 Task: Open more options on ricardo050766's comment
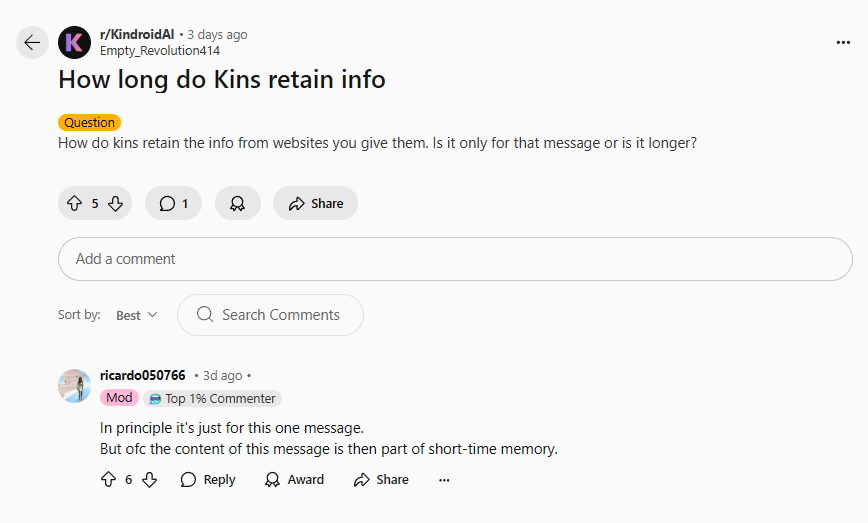[444, 480]
